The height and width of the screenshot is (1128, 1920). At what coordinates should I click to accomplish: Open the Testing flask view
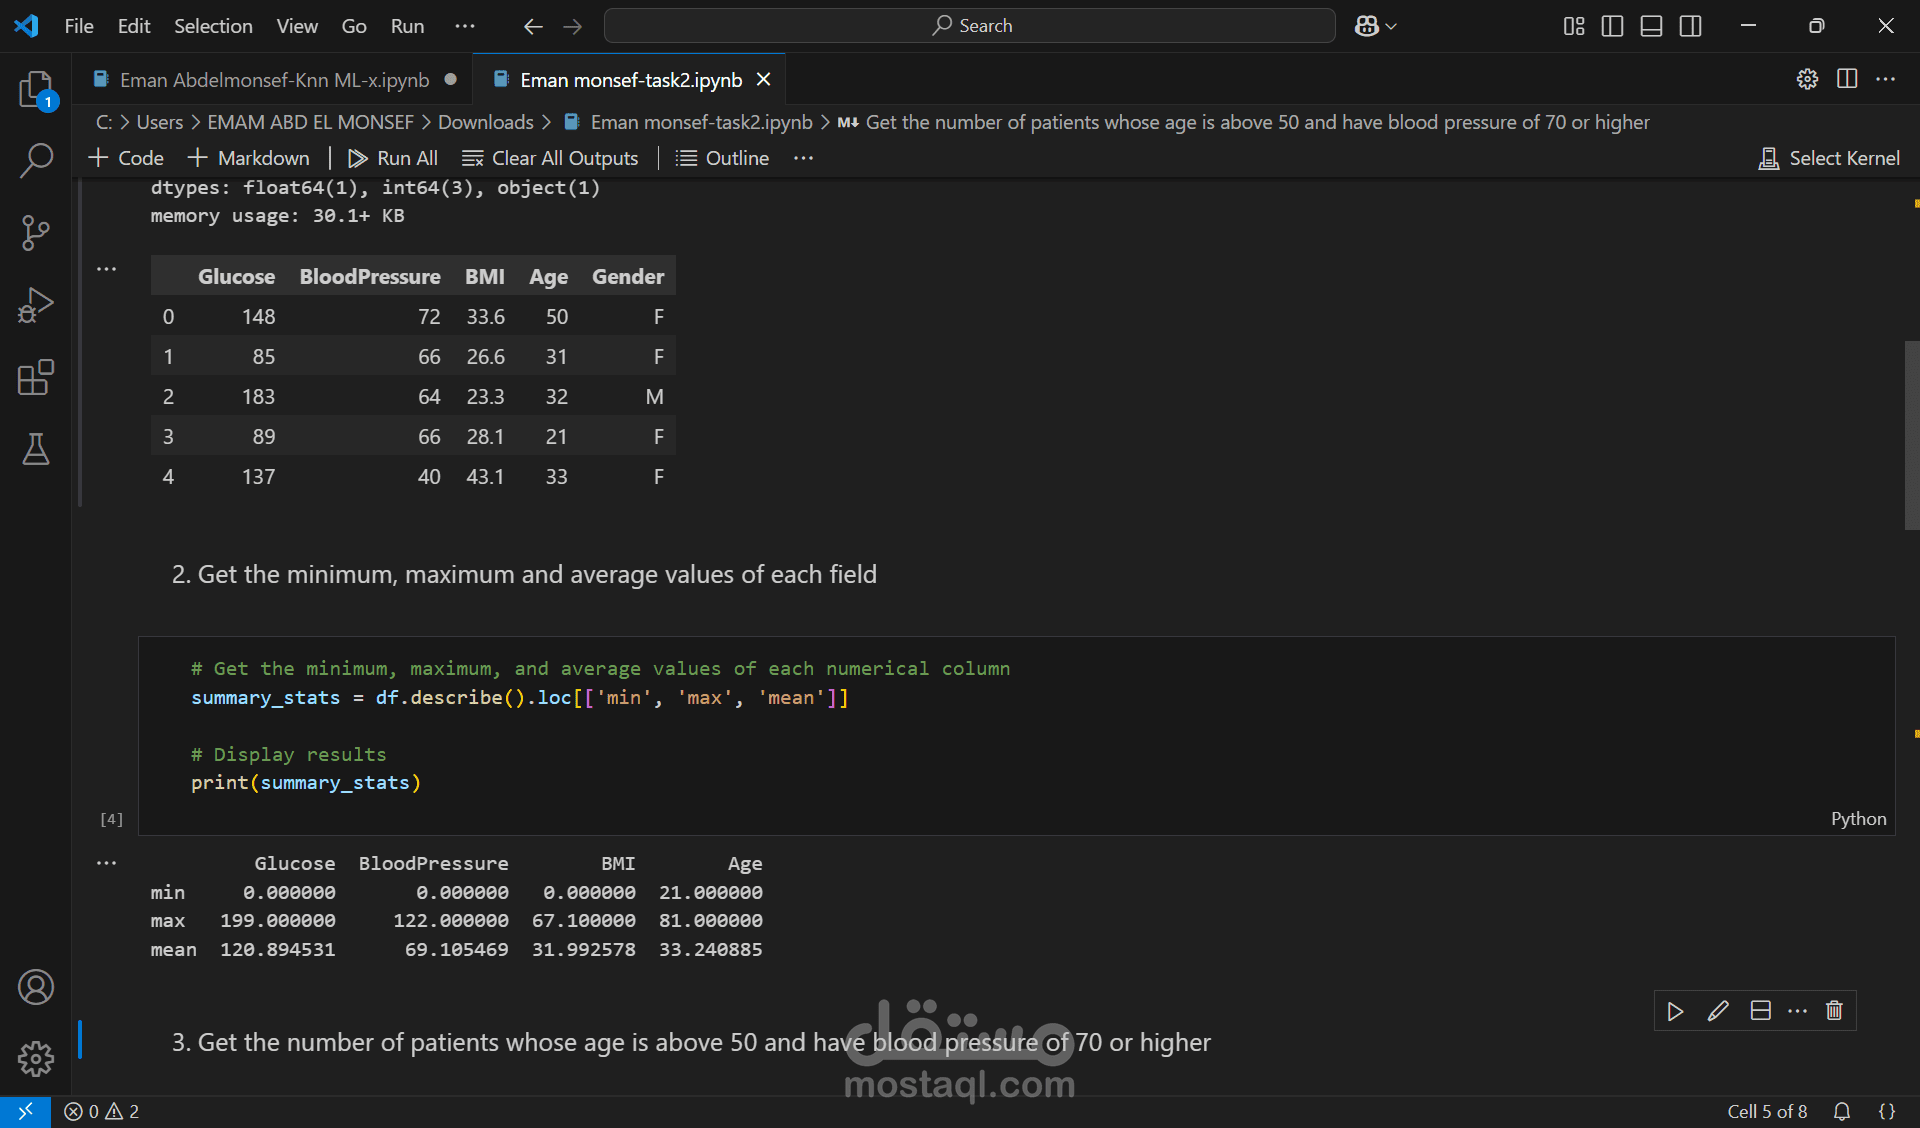tap(36, 450)
